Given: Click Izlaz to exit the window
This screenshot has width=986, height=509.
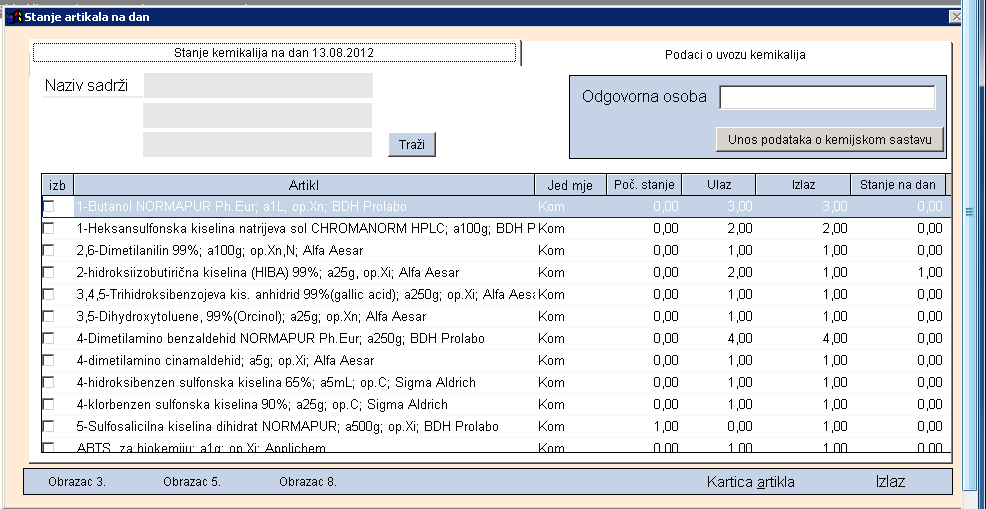Looking at the screenshot, I should click(x=890, y=483).
